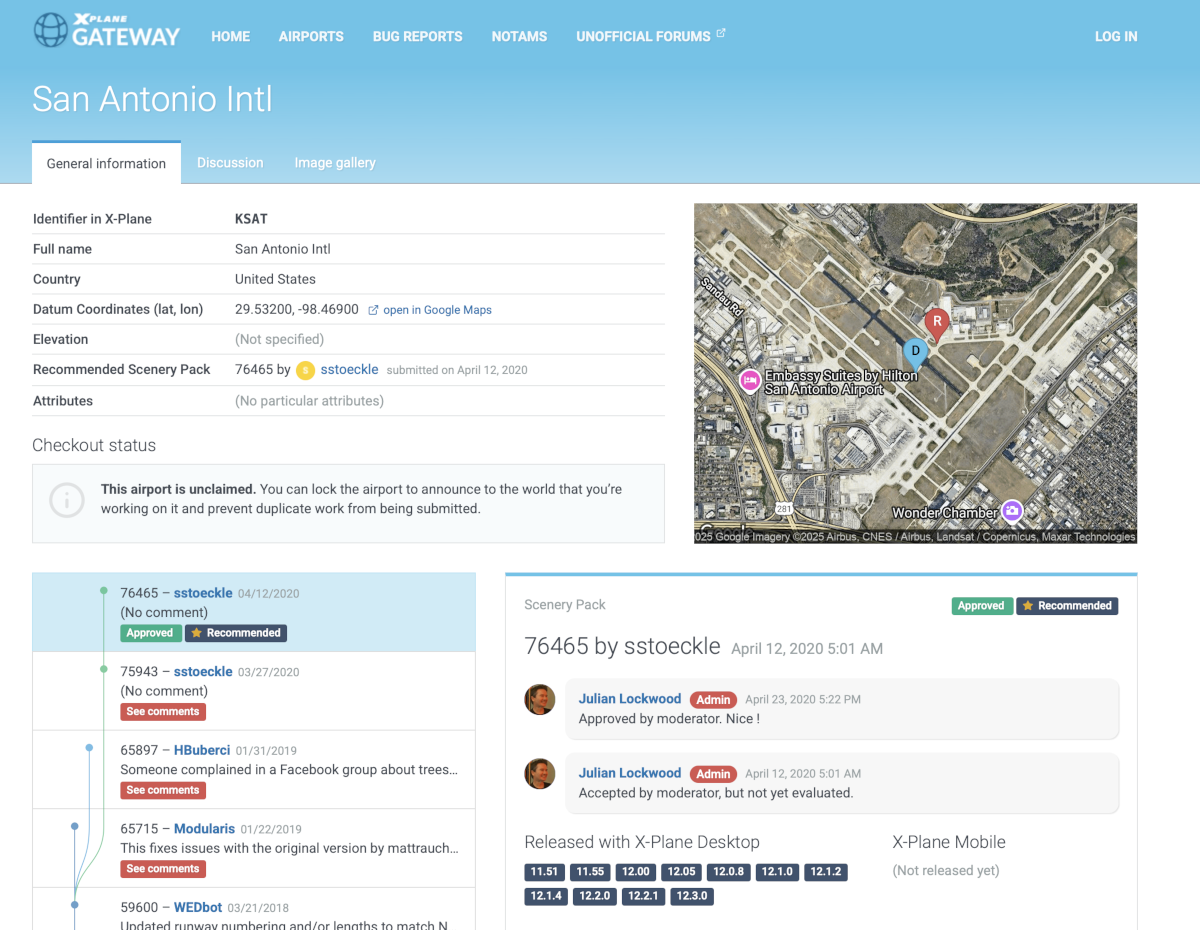Select the General information tab

pos(106,163)
